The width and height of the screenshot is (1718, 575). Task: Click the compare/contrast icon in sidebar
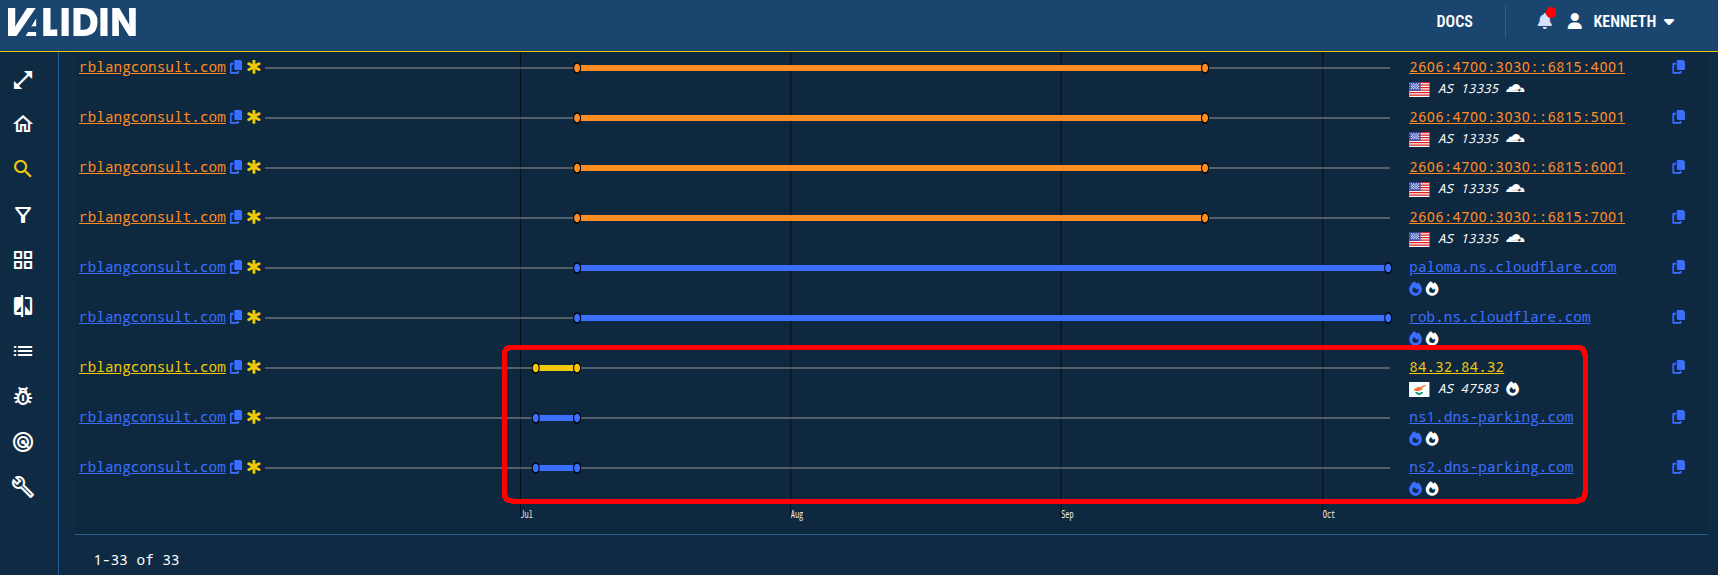23,306
